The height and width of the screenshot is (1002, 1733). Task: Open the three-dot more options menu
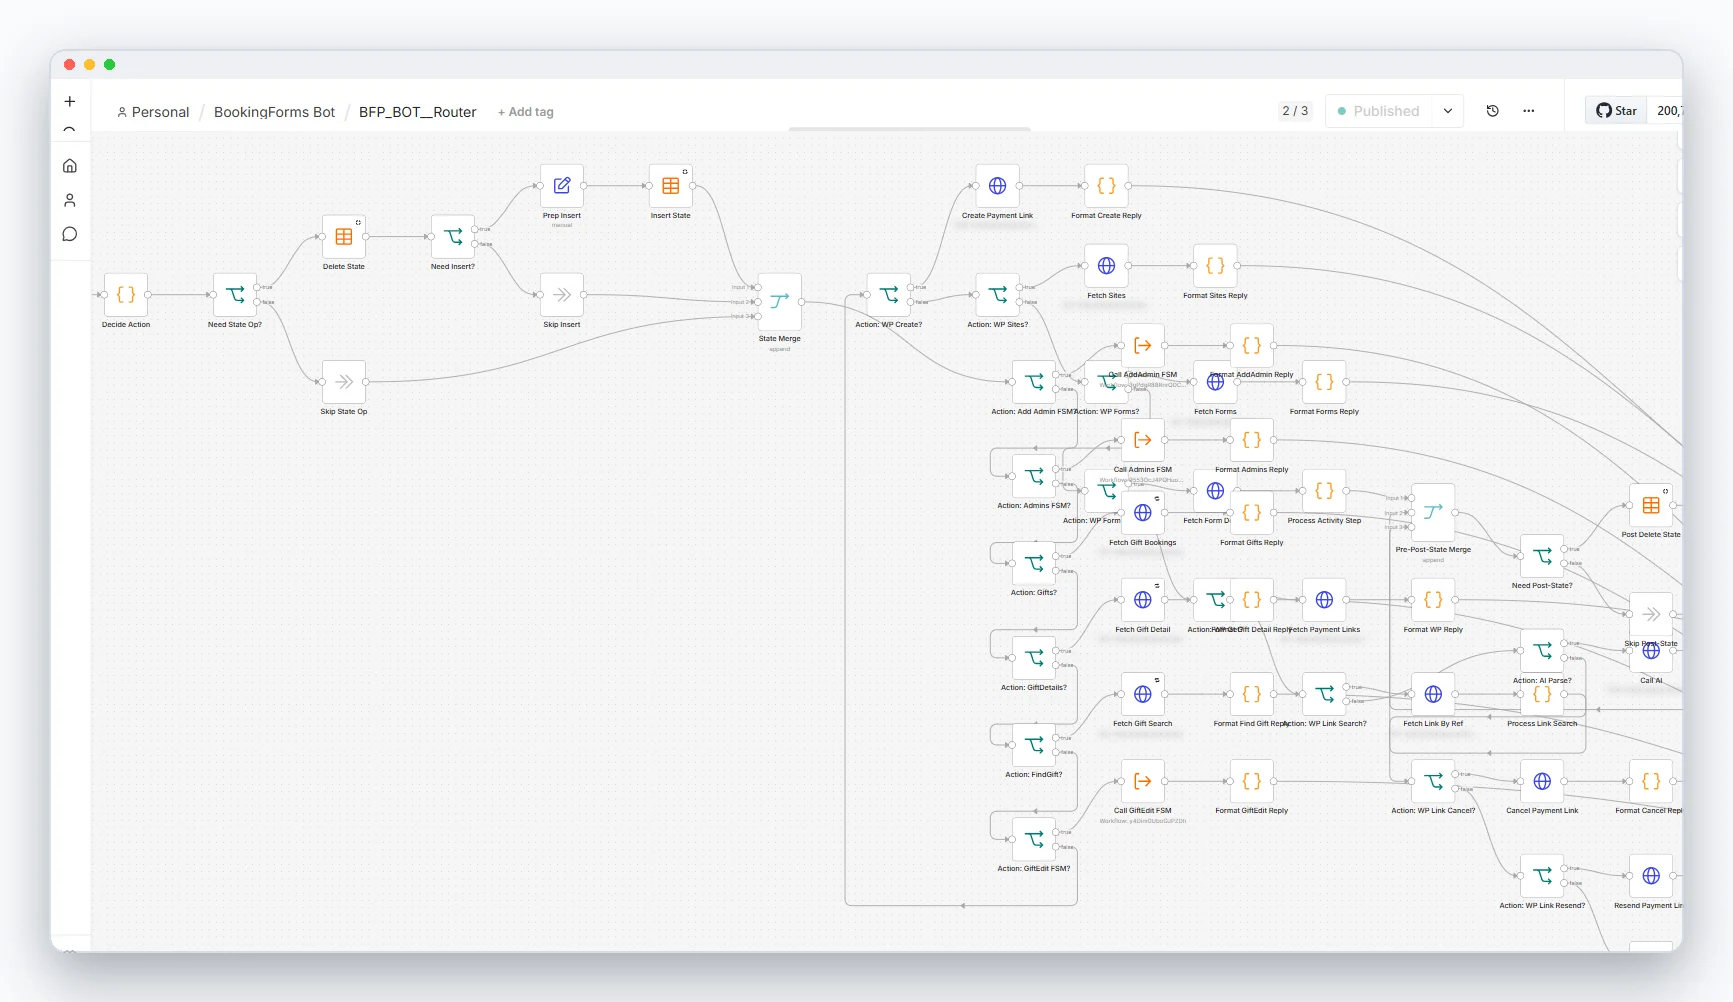pos(1529,111)
